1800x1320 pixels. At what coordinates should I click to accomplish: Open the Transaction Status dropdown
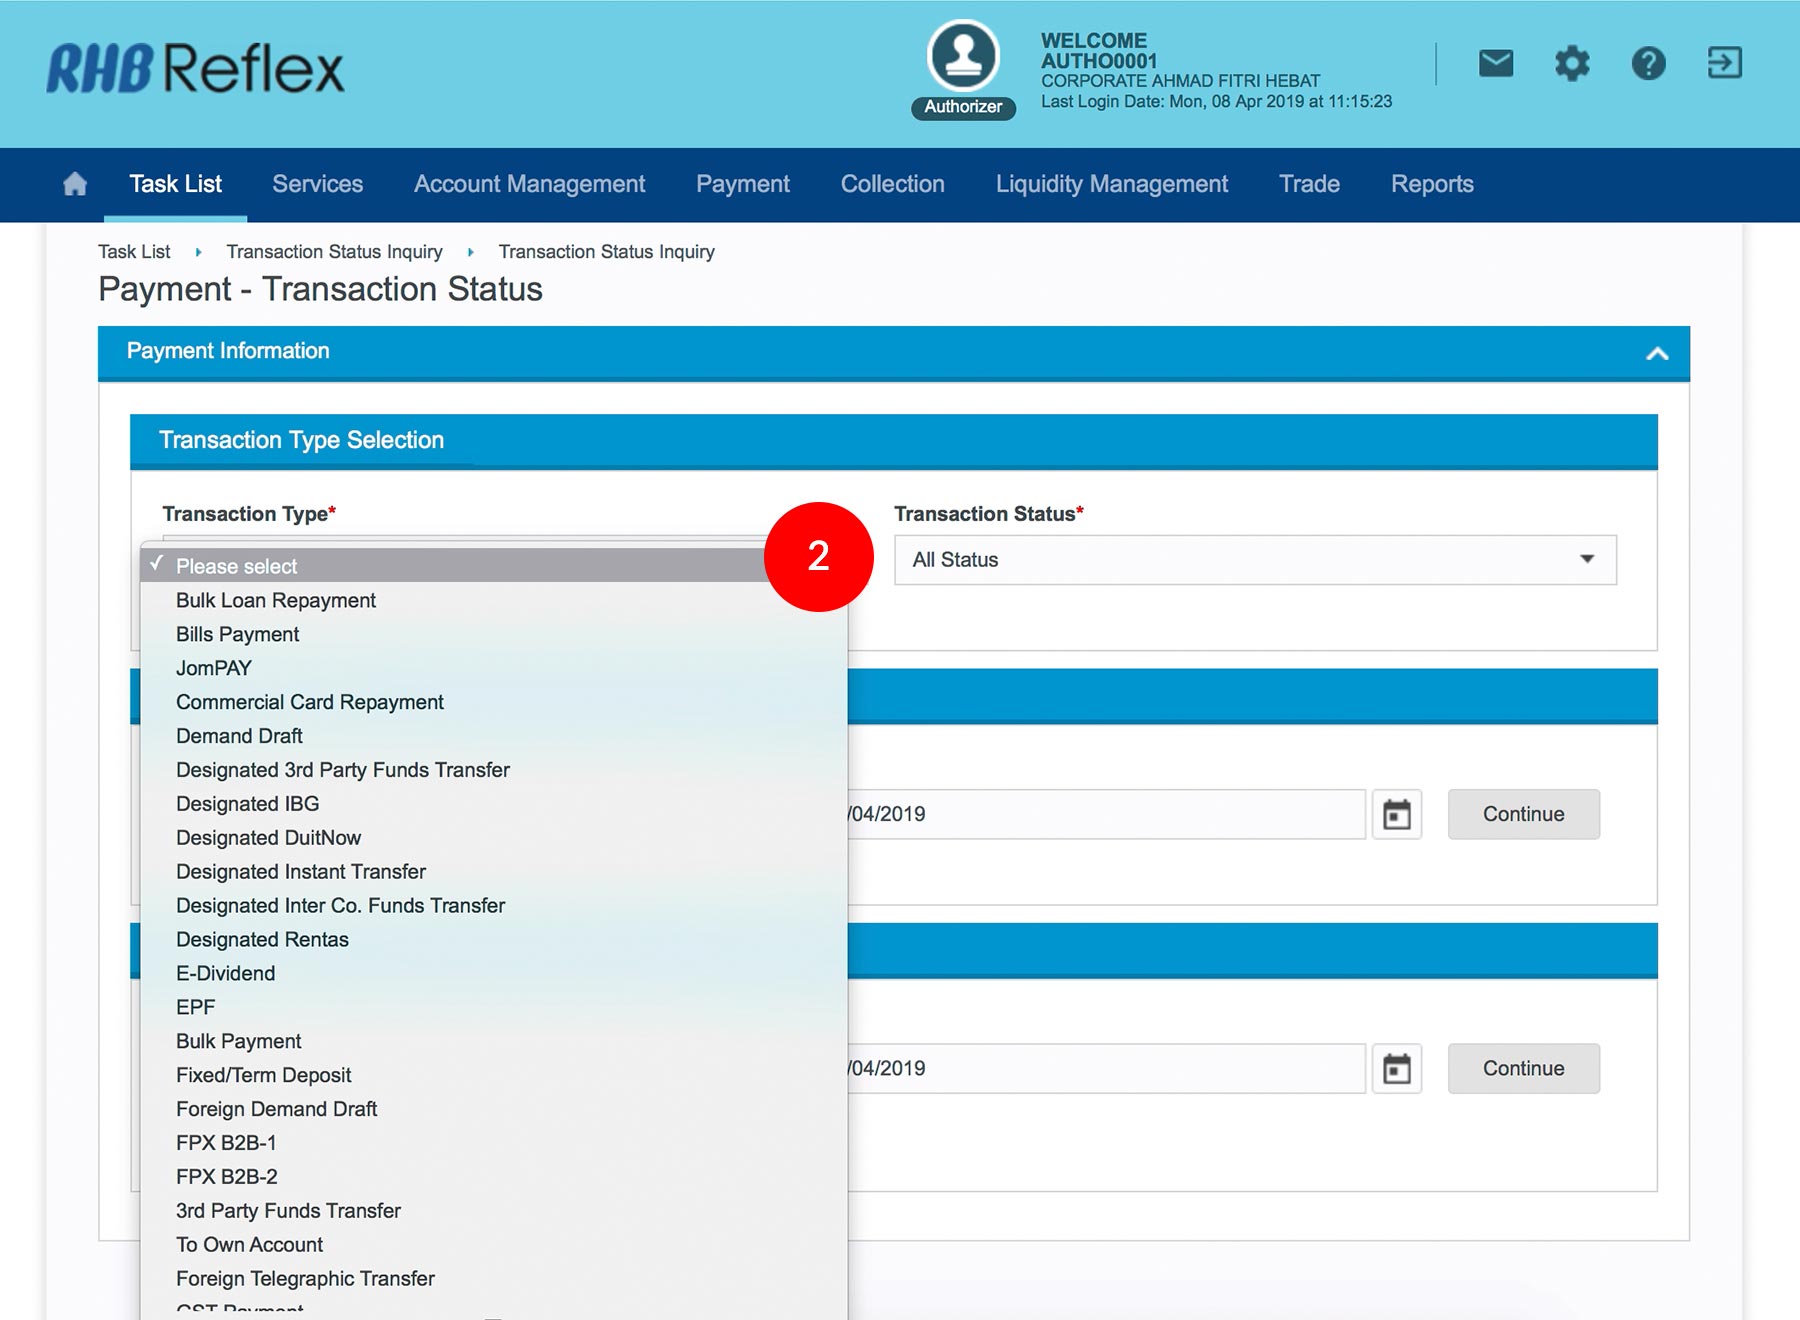point(1254,560)
